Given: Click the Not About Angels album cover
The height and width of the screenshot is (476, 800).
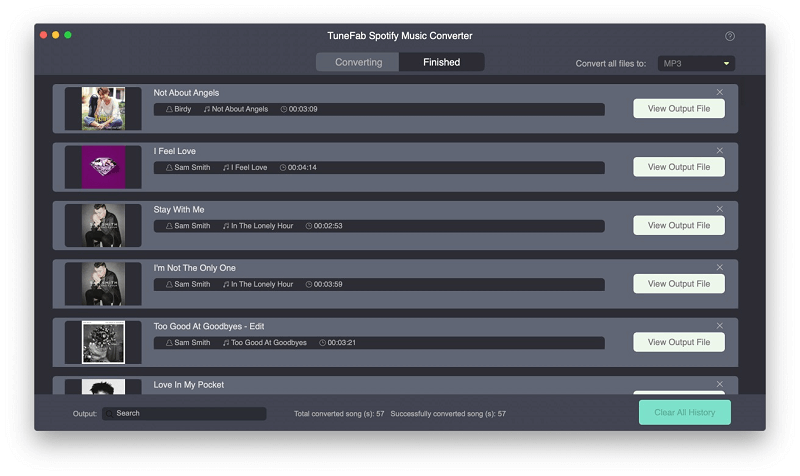Looking at the screenshot, I should tap(103, 108).
